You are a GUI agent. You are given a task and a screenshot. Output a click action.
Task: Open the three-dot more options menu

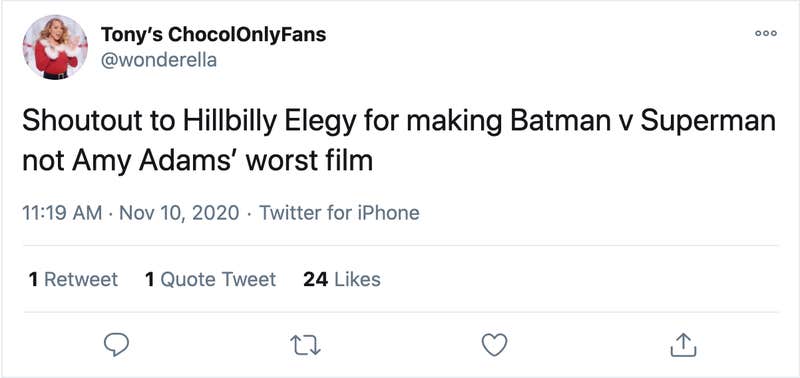pos(766,33)
